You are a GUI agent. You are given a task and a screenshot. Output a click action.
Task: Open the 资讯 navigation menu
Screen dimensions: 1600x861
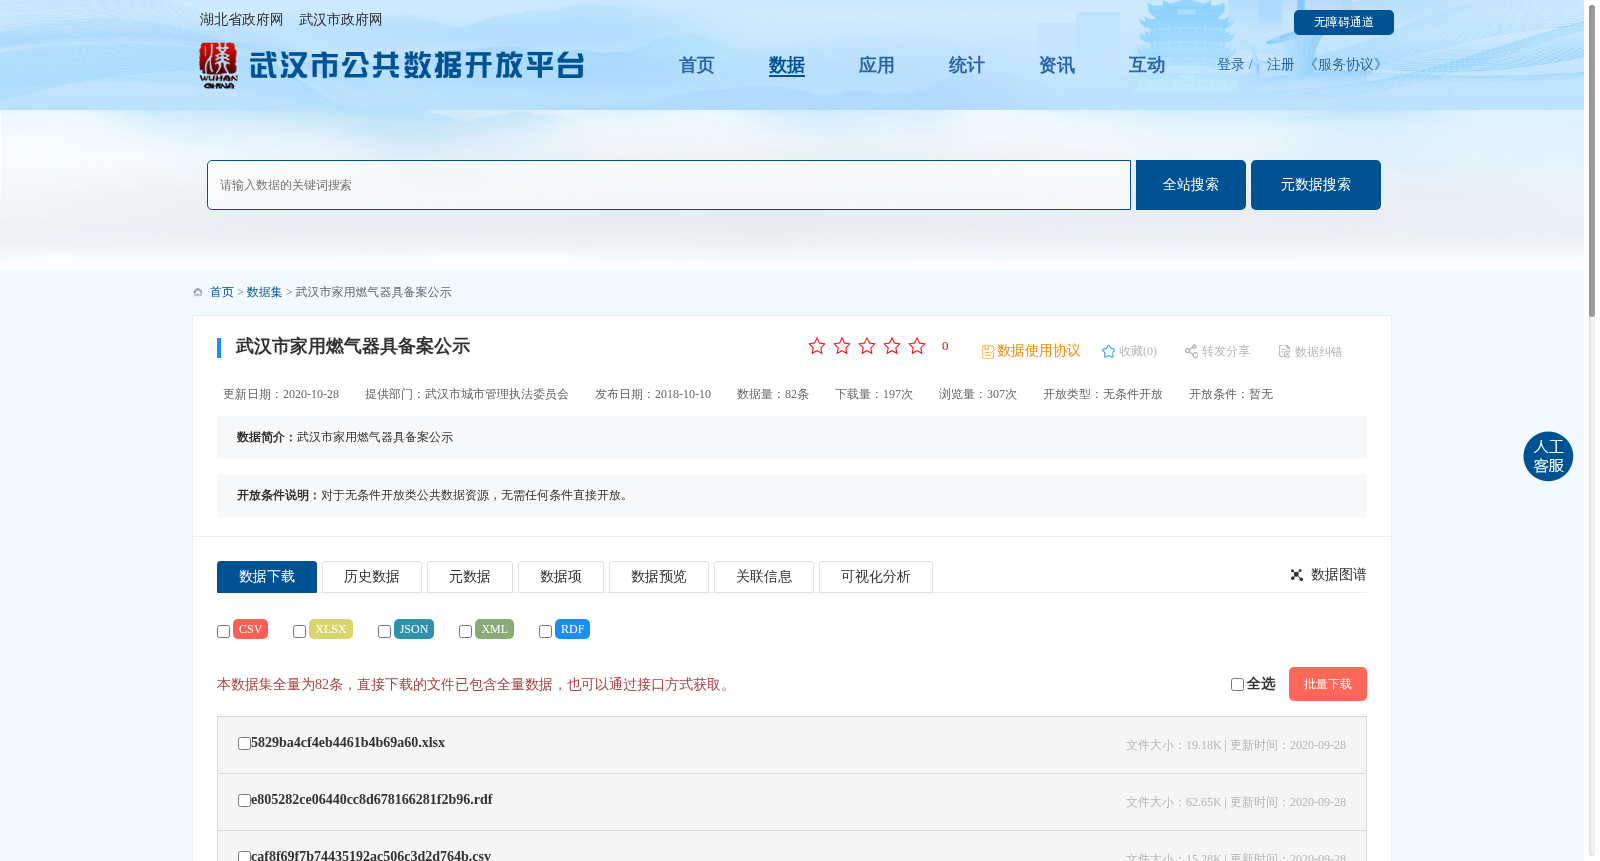click(x=1057, y=65)
